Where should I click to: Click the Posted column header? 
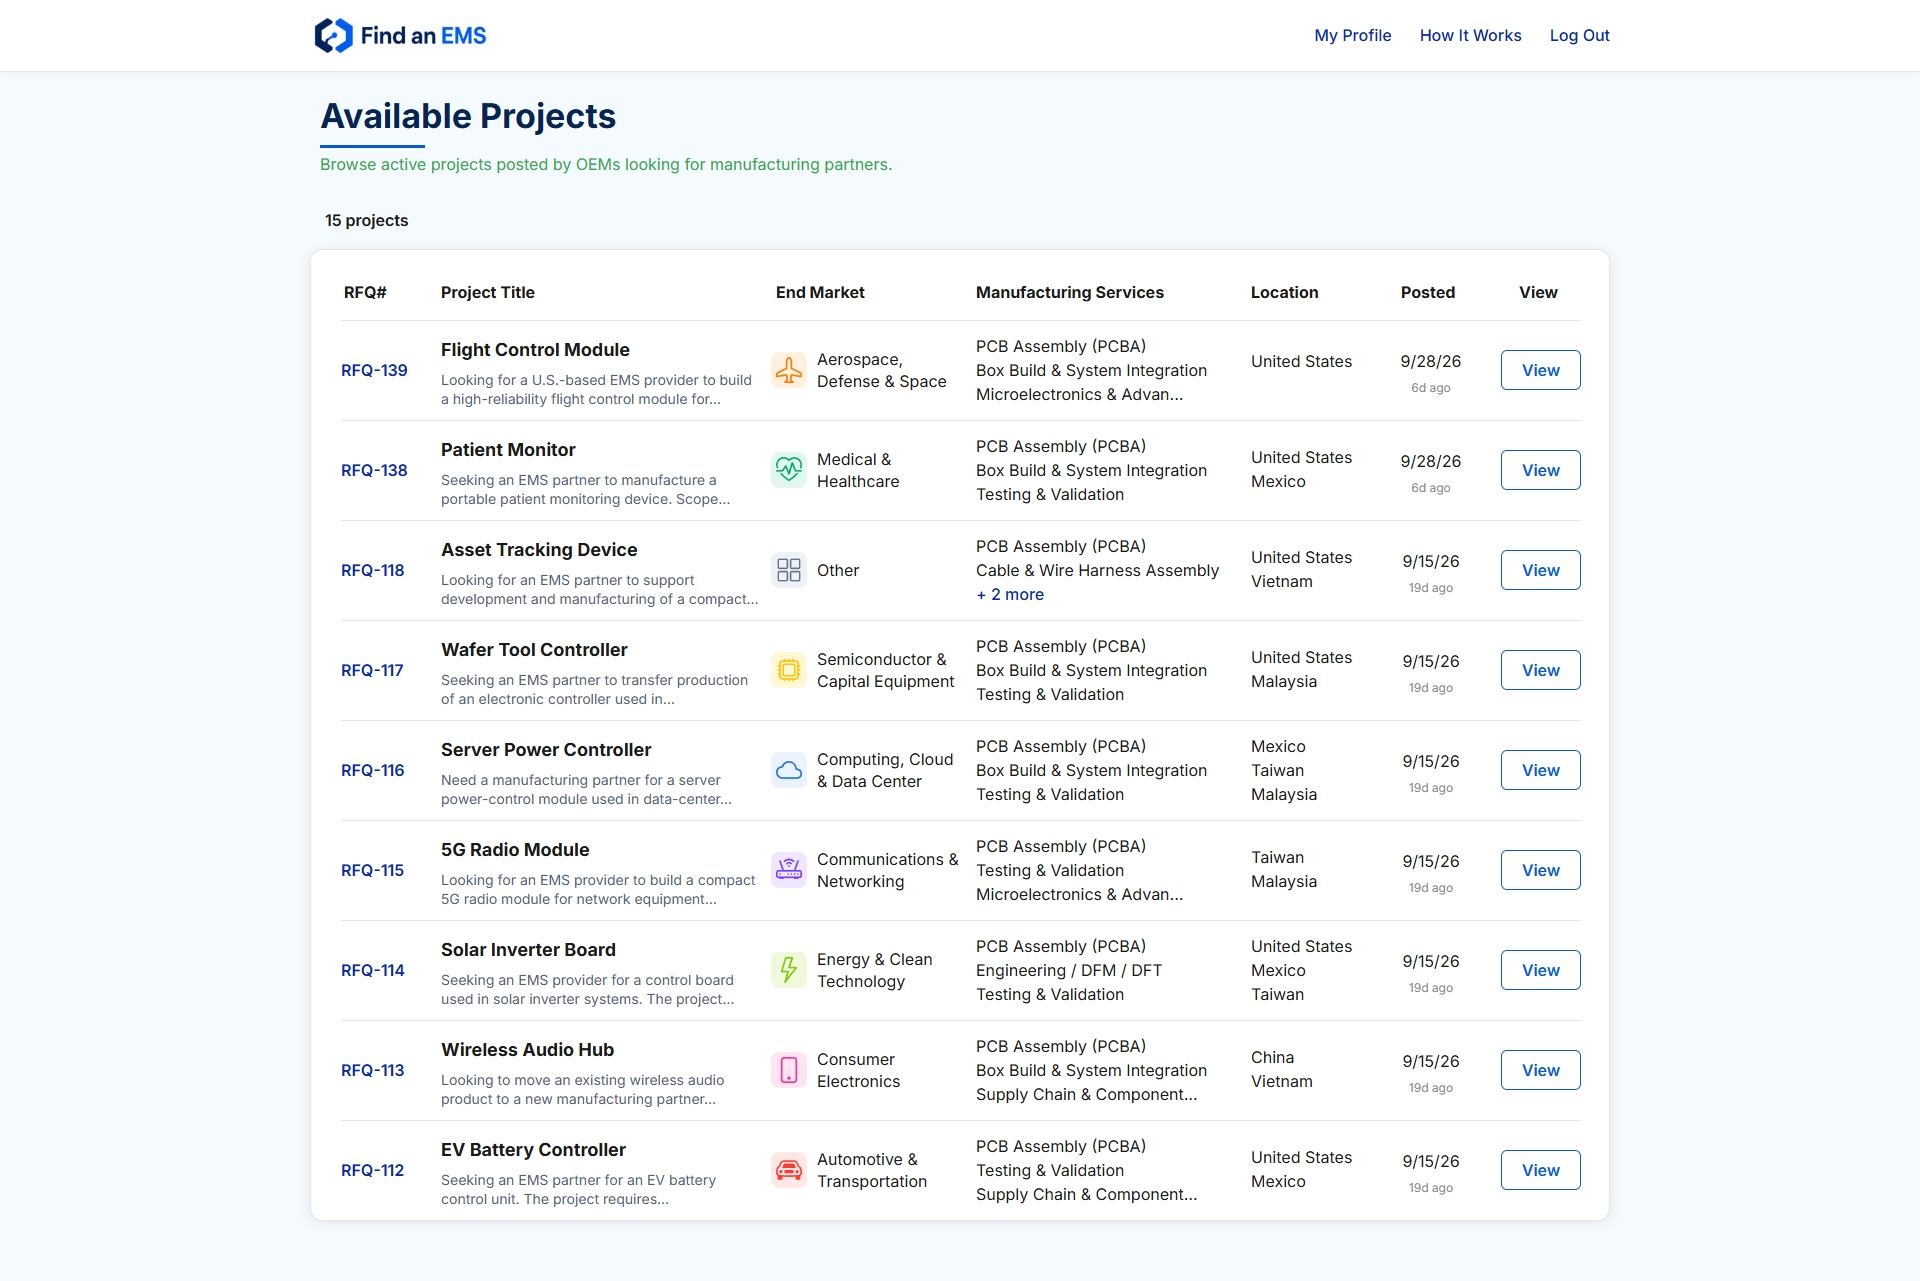(x=1428, y=292)
